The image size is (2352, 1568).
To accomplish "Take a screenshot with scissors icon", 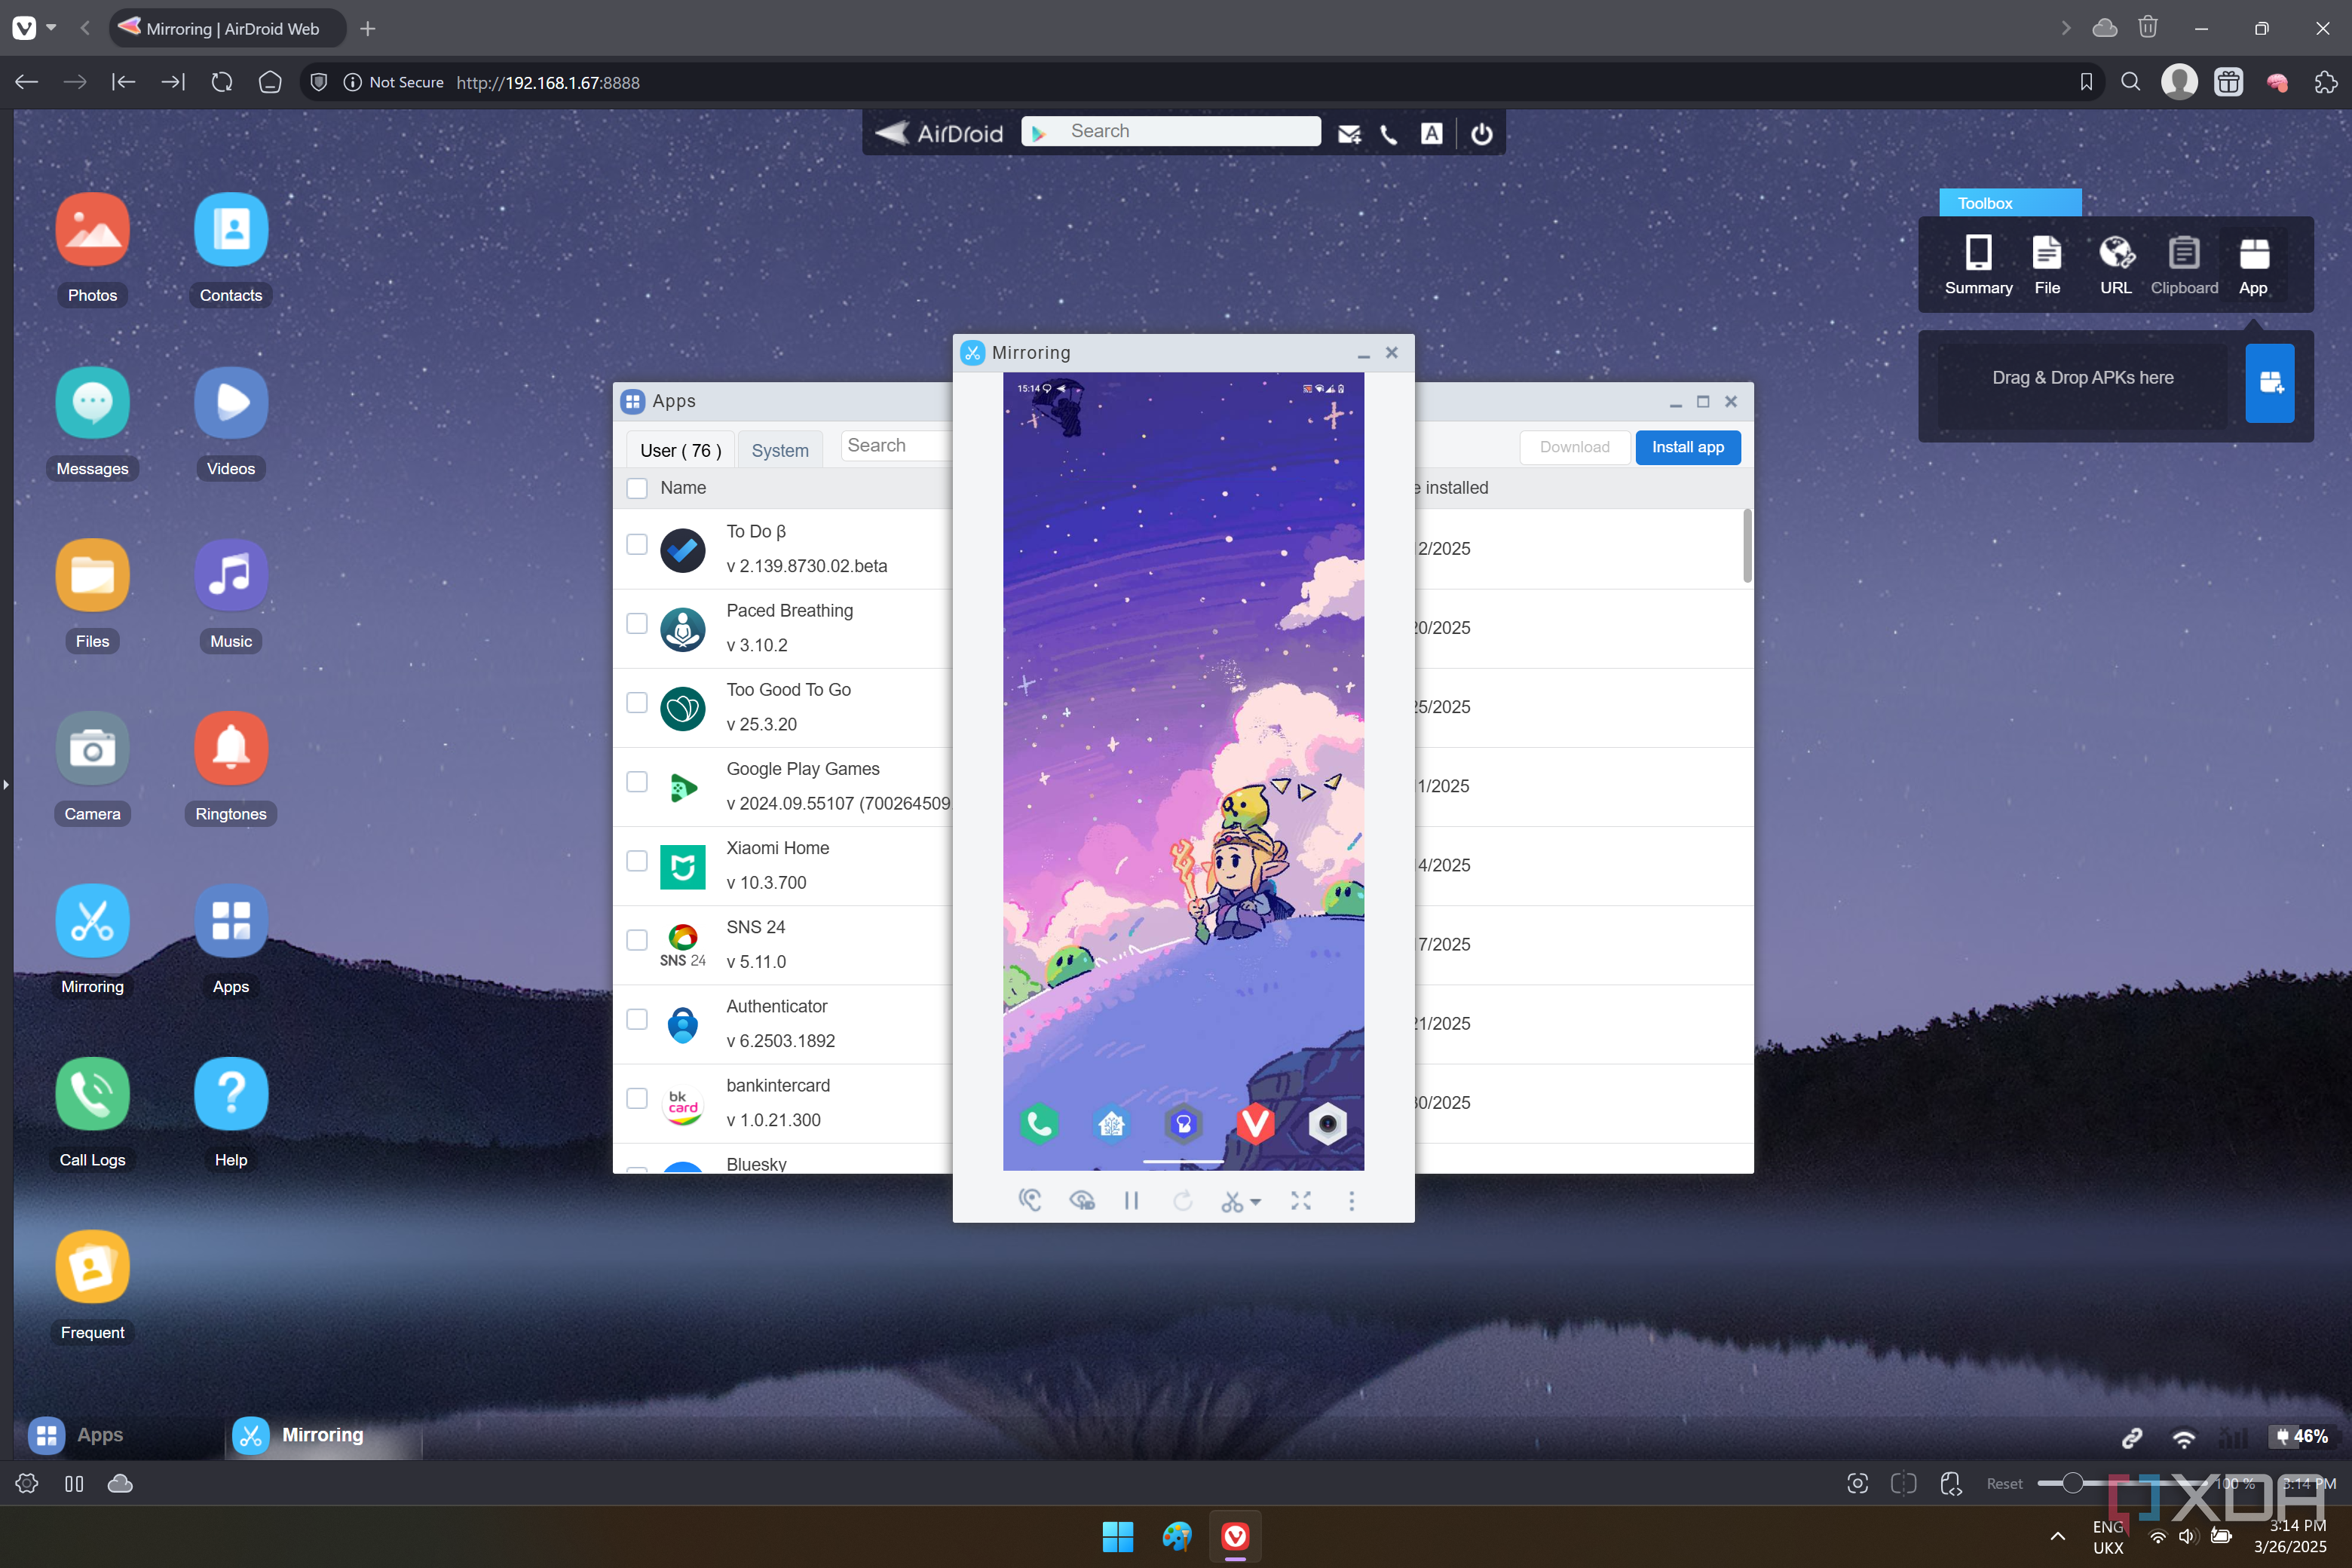I will pyautogui.click(x=1232, y=1200).
